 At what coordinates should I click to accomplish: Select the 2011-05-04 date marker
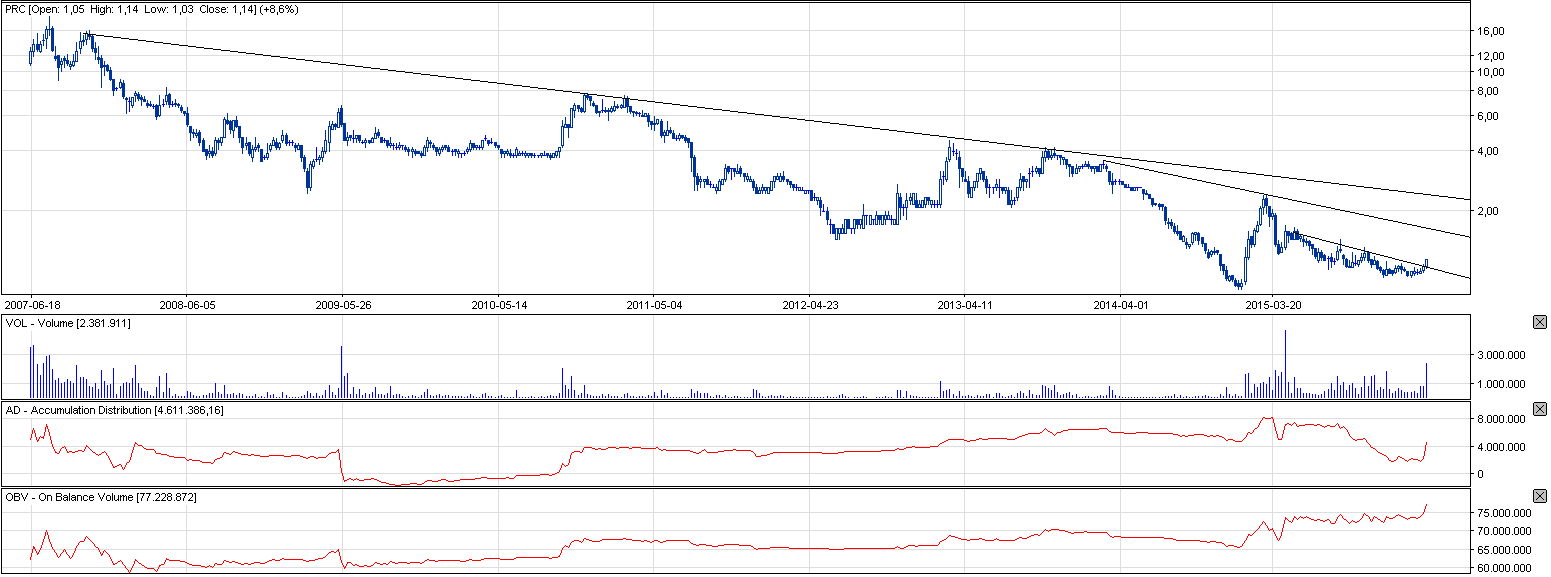click(653, 304)
